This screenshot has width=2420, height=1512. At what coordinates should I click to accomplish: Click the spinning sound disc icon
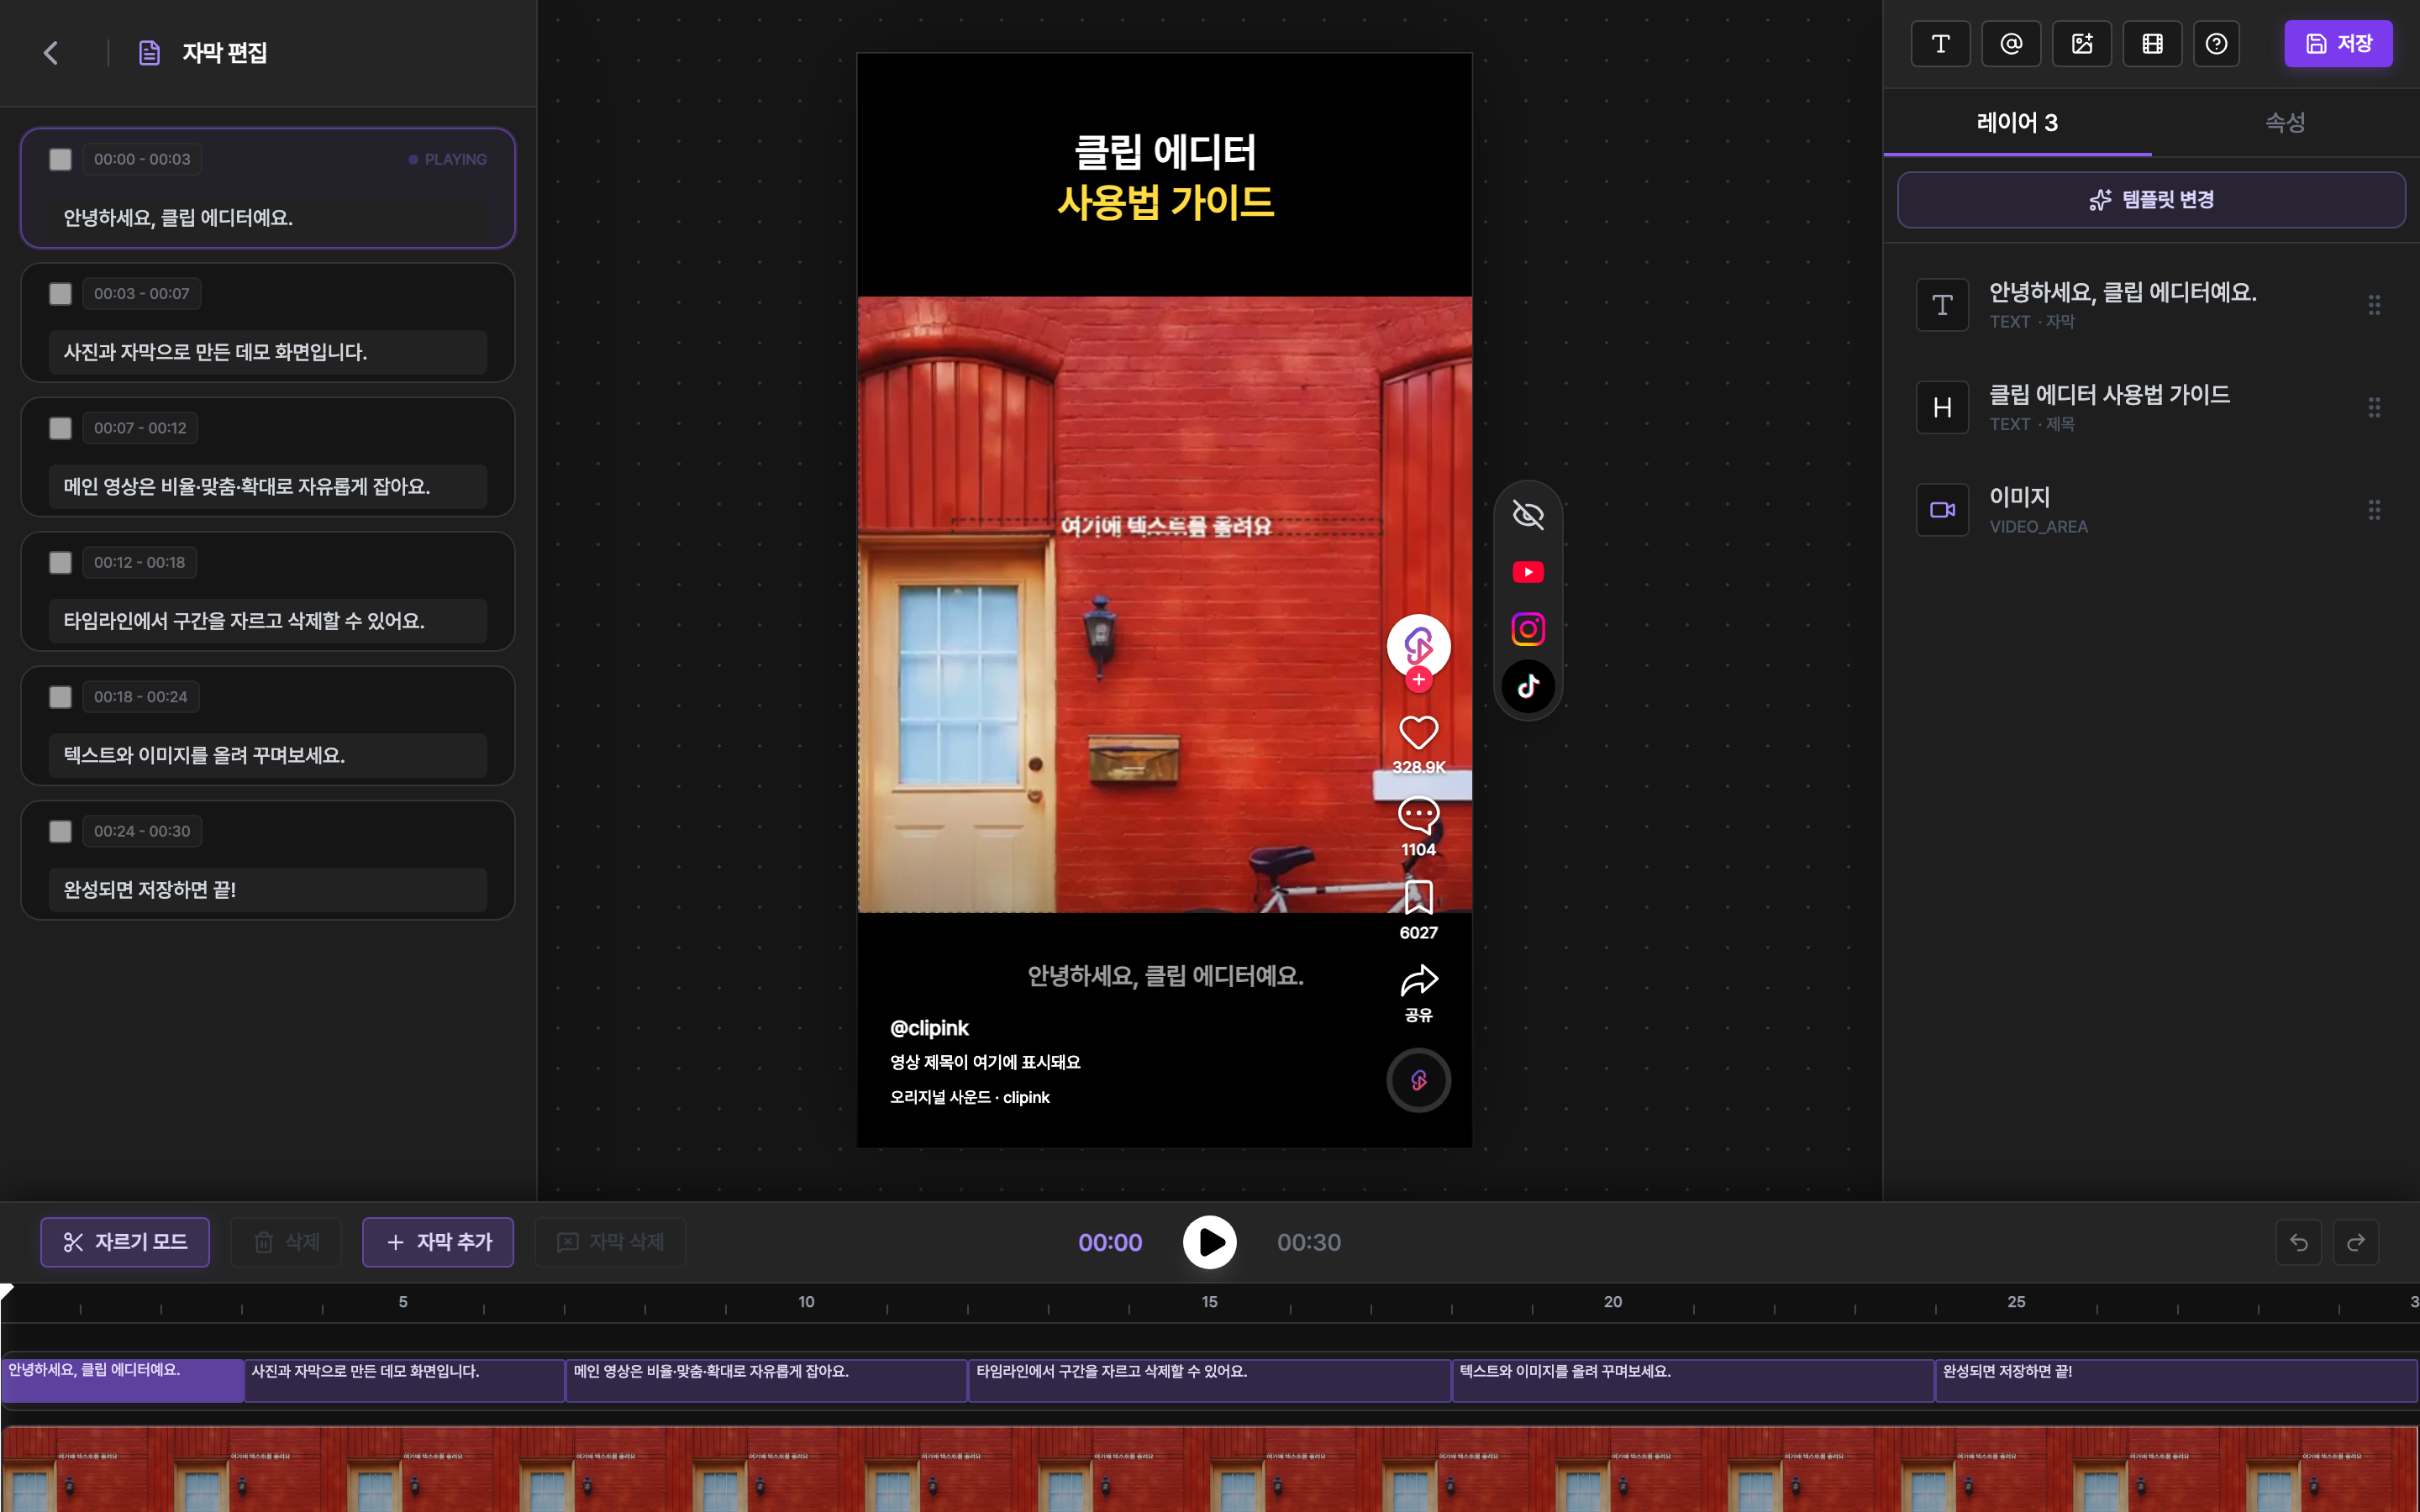(x=1418, y=1080)
